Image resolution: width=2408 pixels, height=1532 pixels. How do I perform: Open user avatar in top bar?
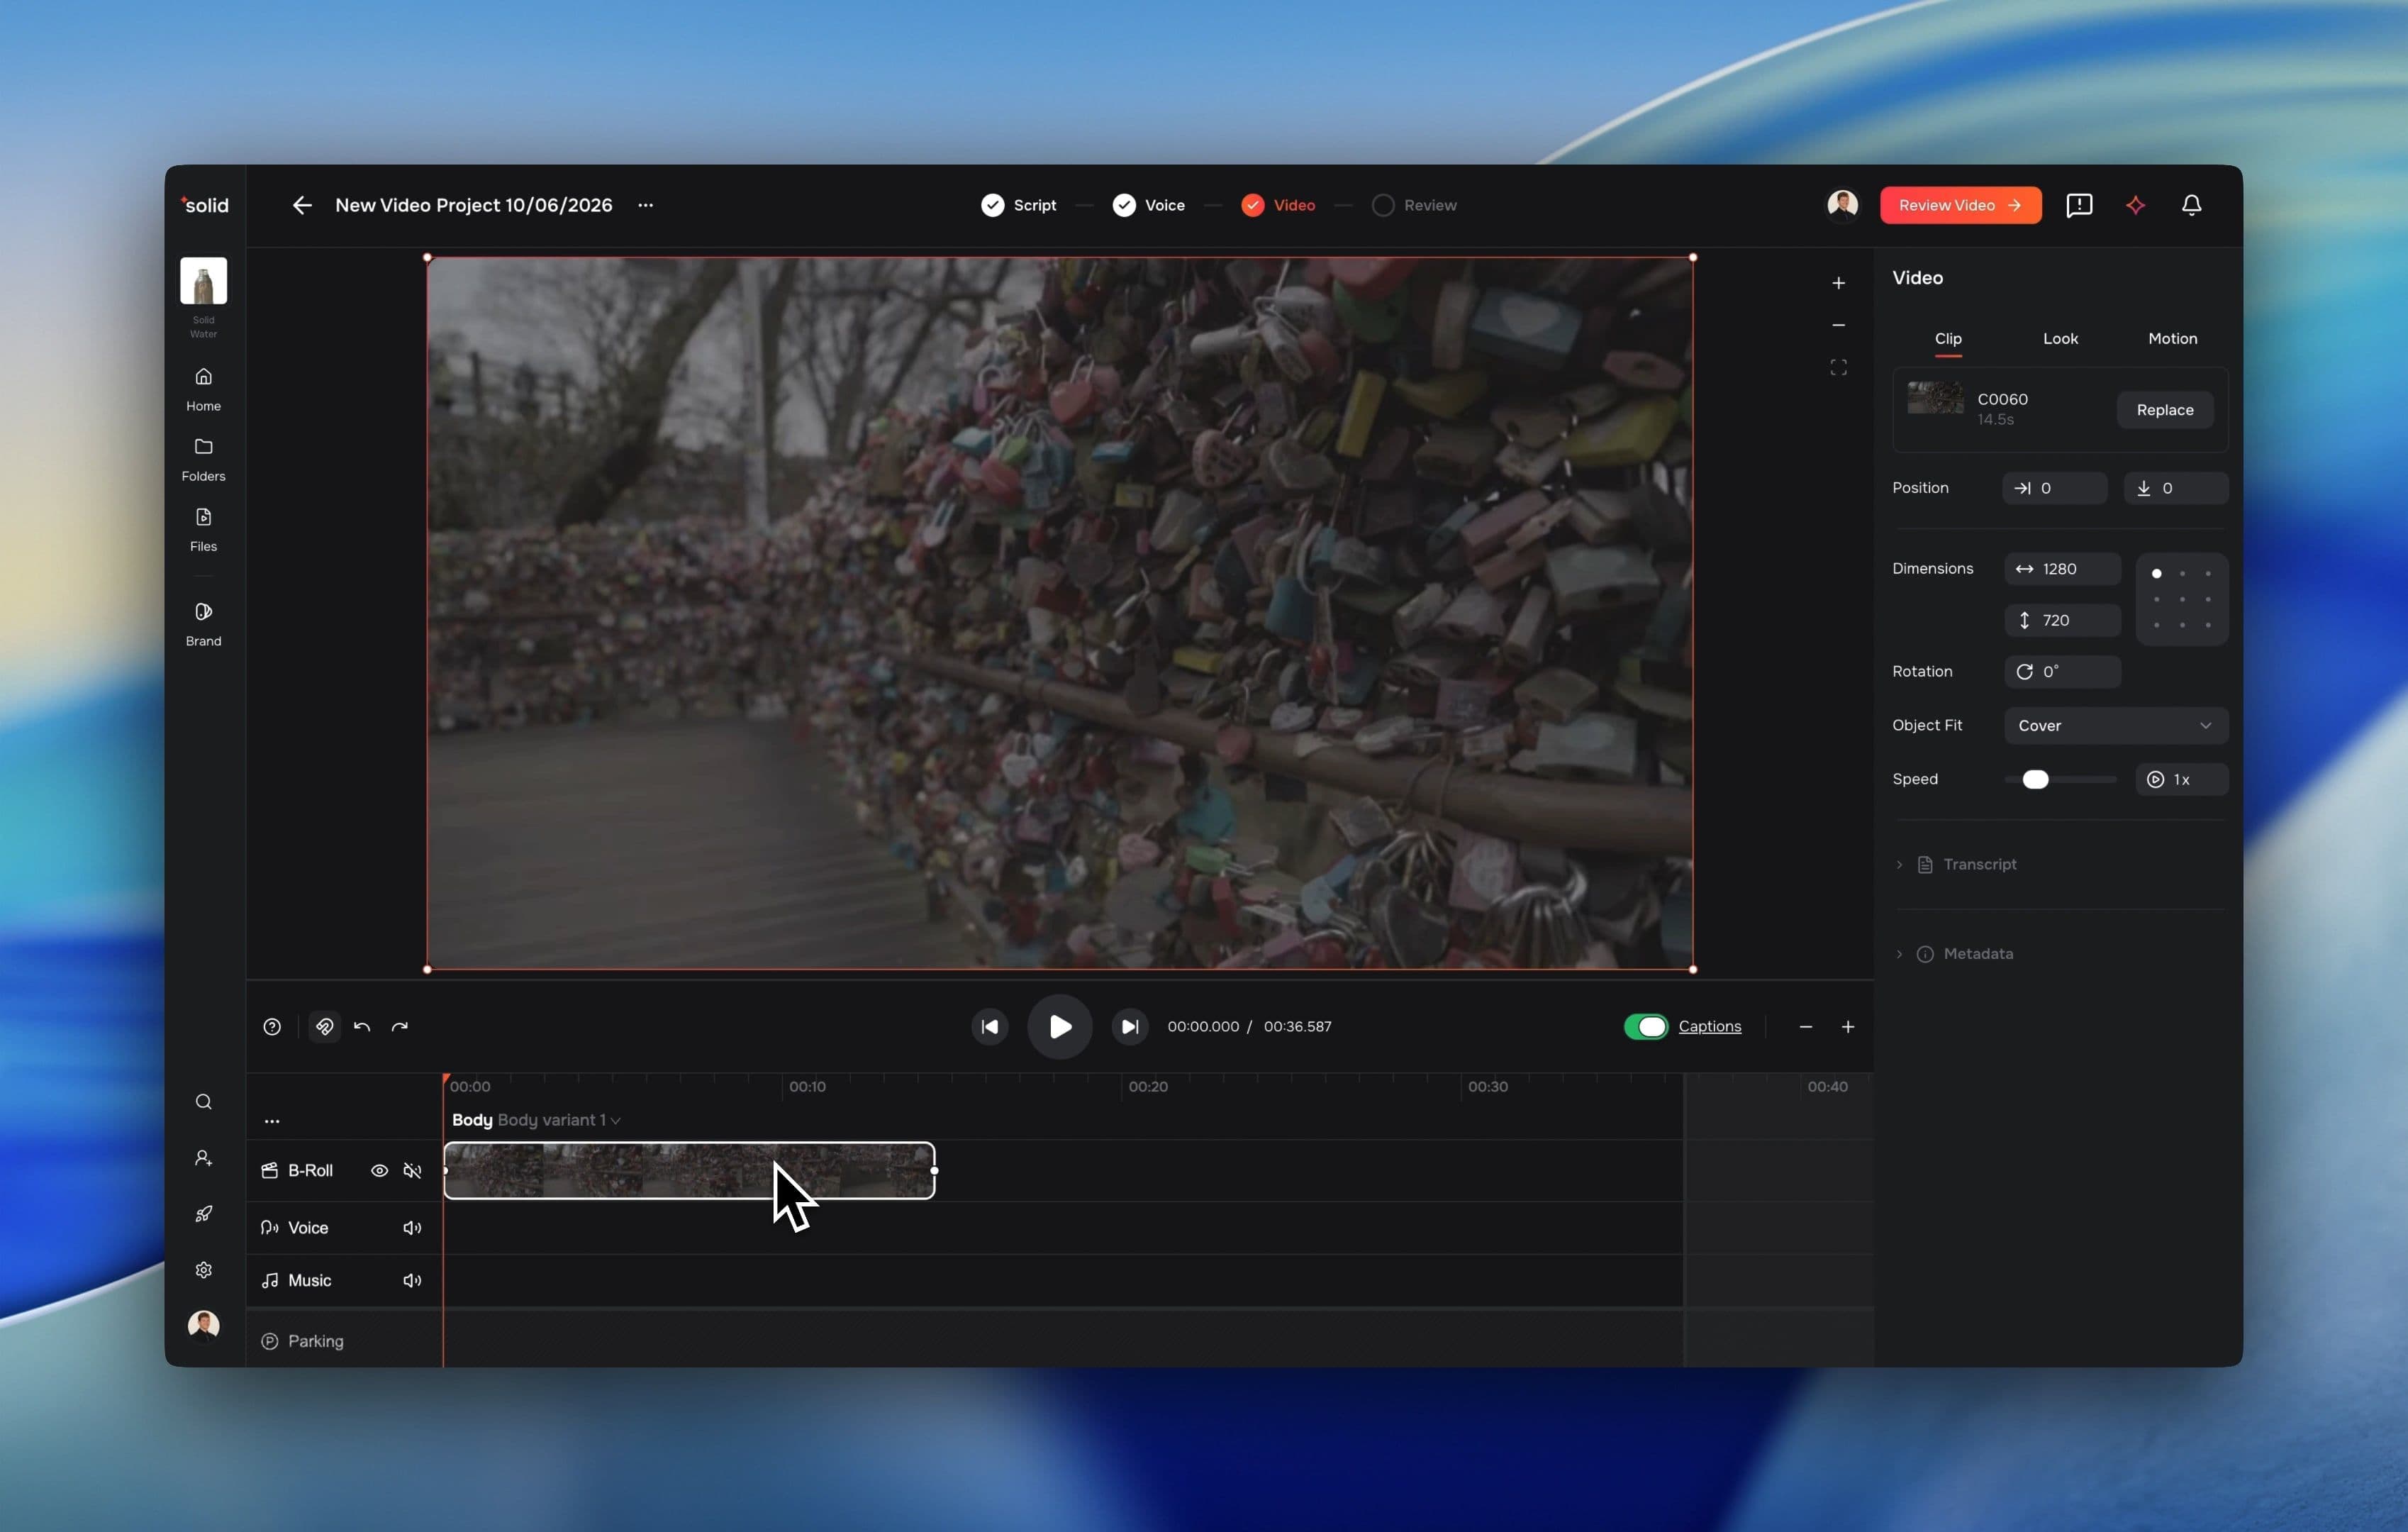pos(1842,205)
